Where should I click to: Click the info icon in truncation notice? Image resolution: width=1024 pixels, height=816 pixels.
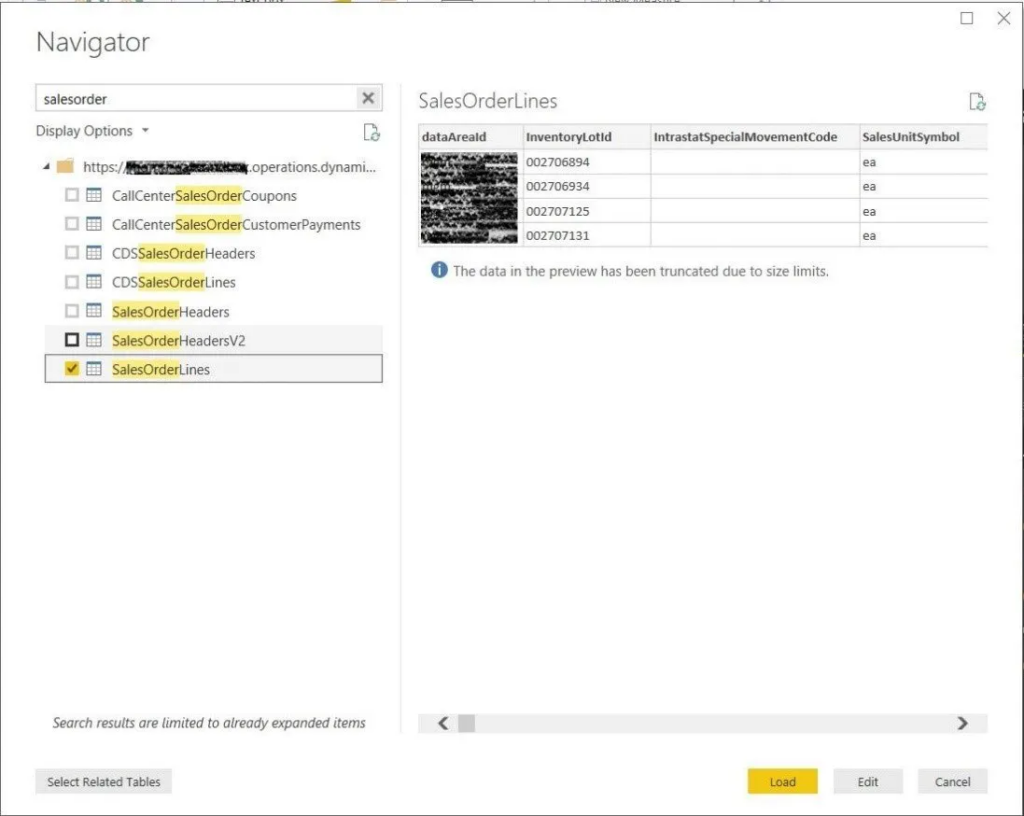439,270
